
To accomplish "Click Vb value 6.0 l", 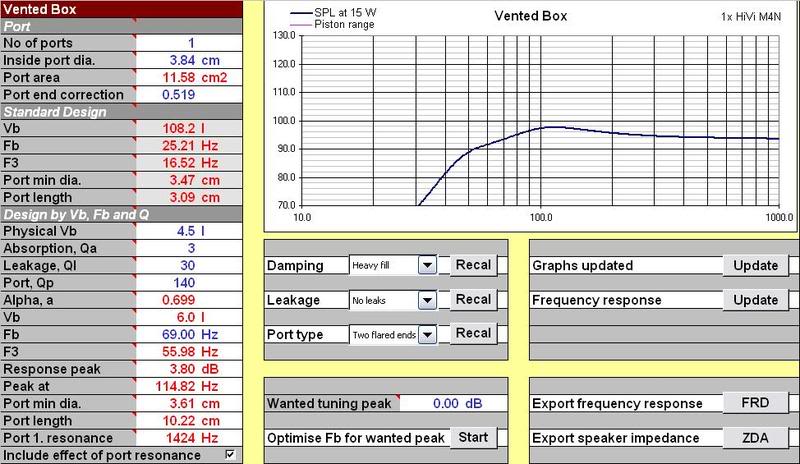I will click(x=190, y=317).
